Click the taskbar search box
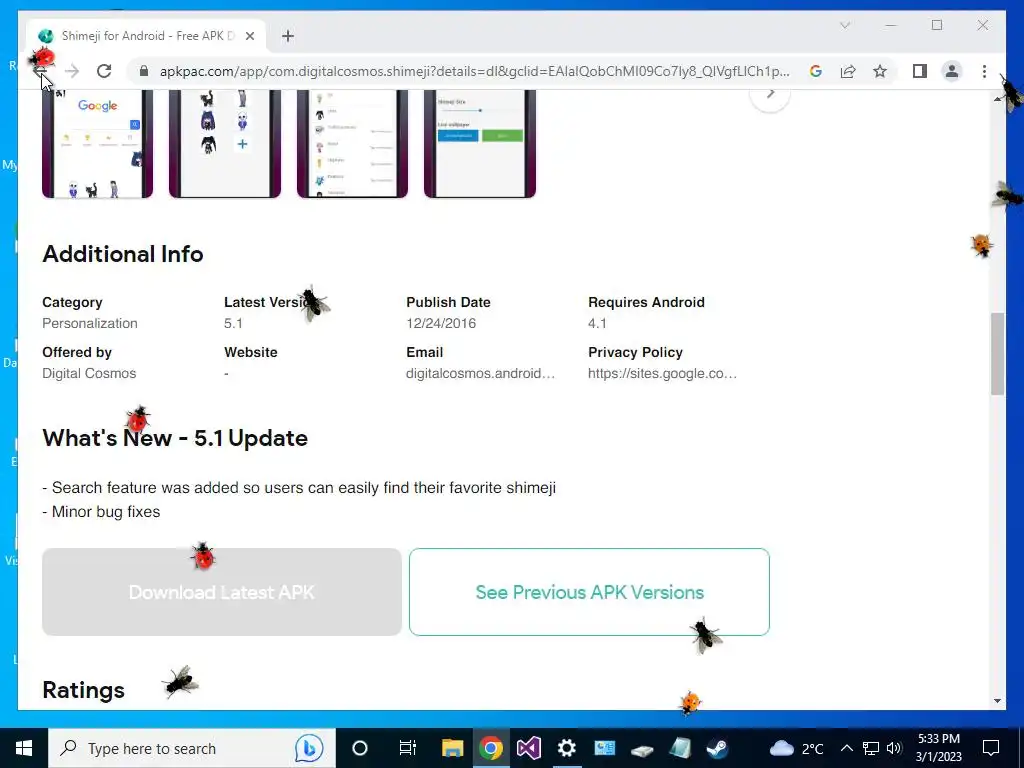Viewport: 1024px width, 768px height. [192, 748]
